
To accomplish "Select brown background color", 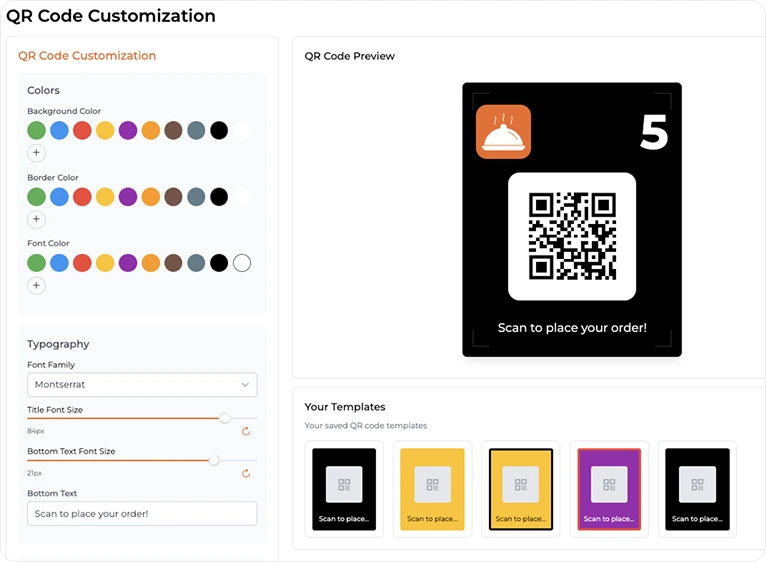I will [173, 130].
